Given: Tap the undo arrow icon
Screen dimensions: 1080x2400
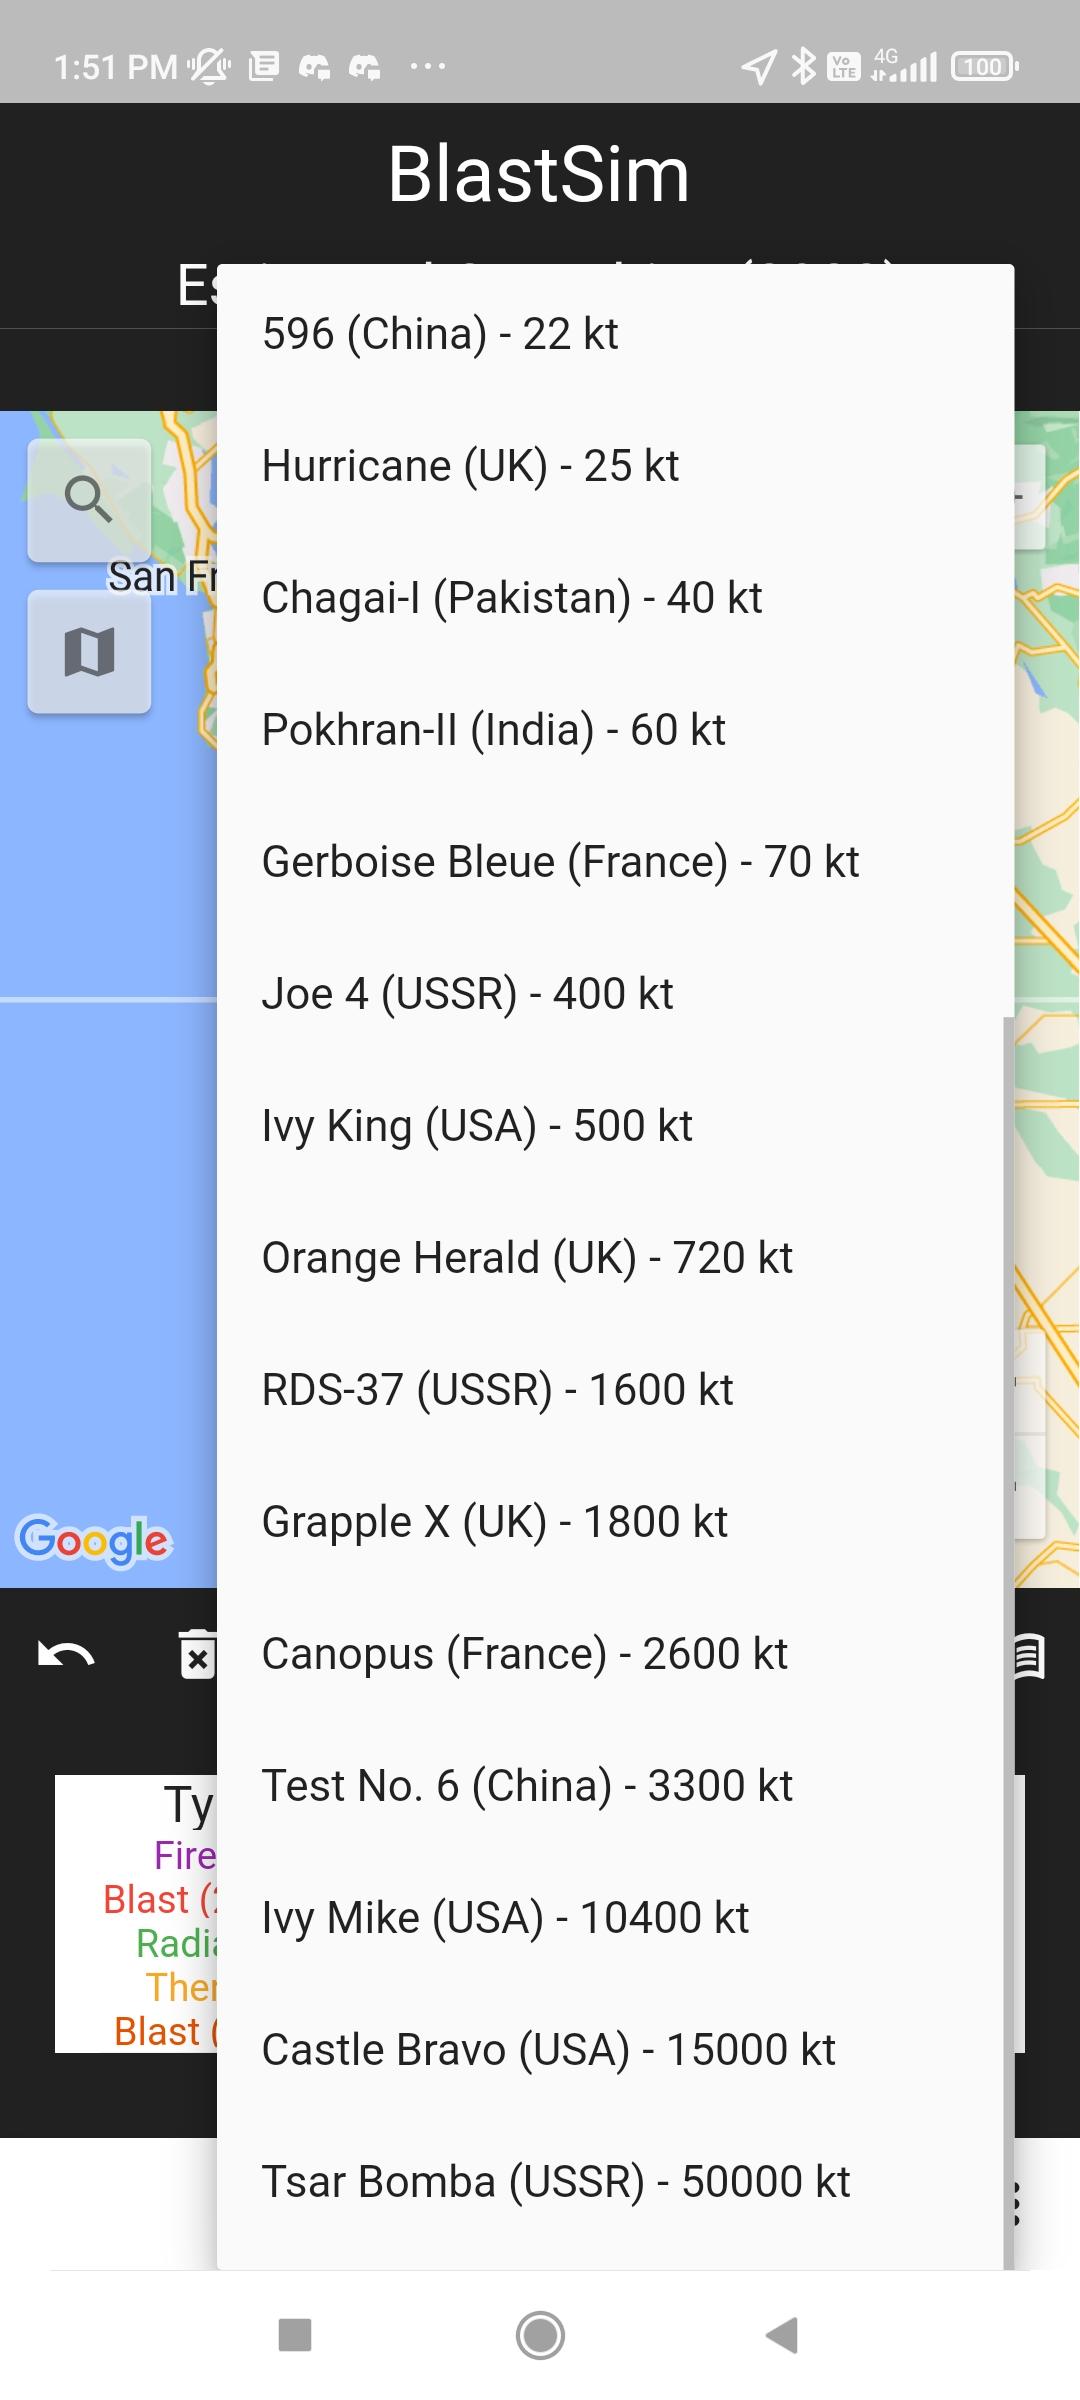Looking at the screenshot, I should (x=66, y=1655).
